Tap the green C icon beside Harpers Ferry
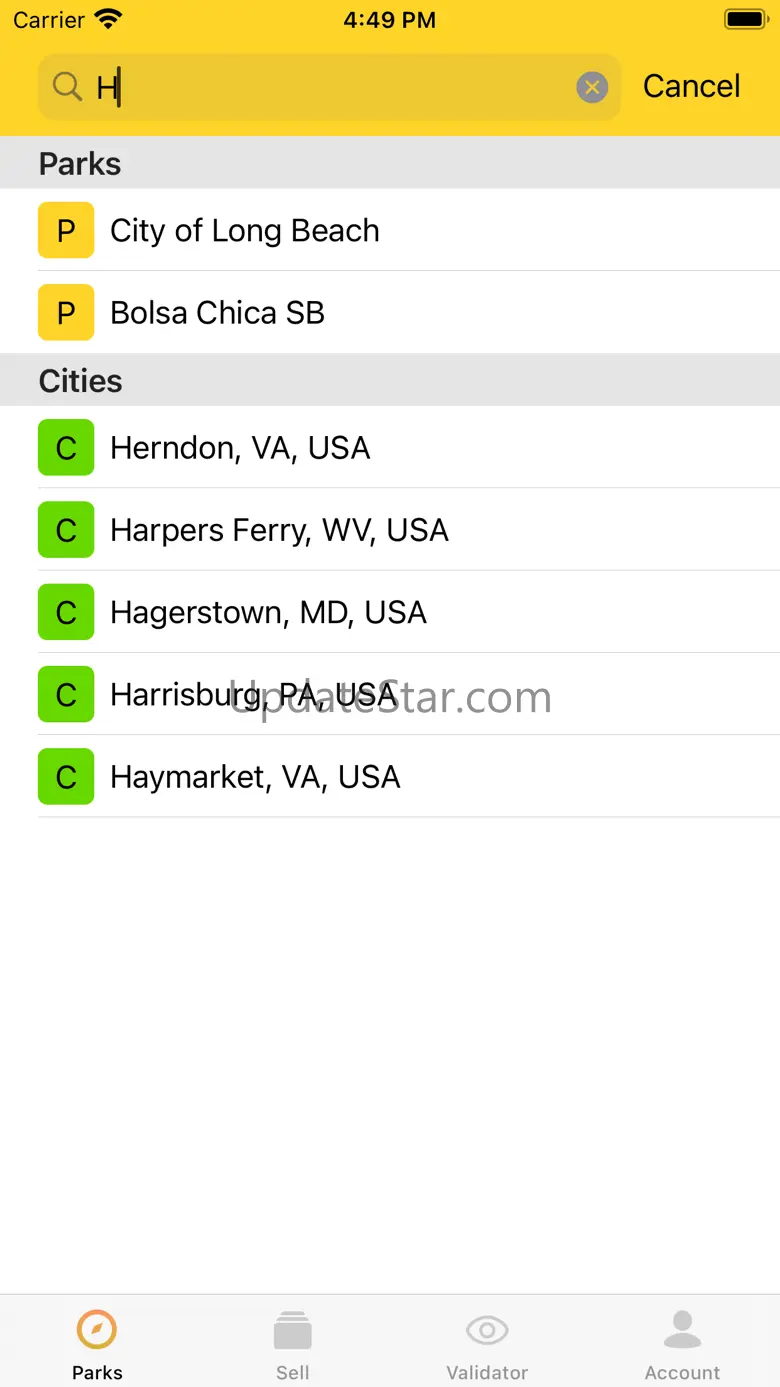Screen dimensions: 780x1387 click(66, 529)
